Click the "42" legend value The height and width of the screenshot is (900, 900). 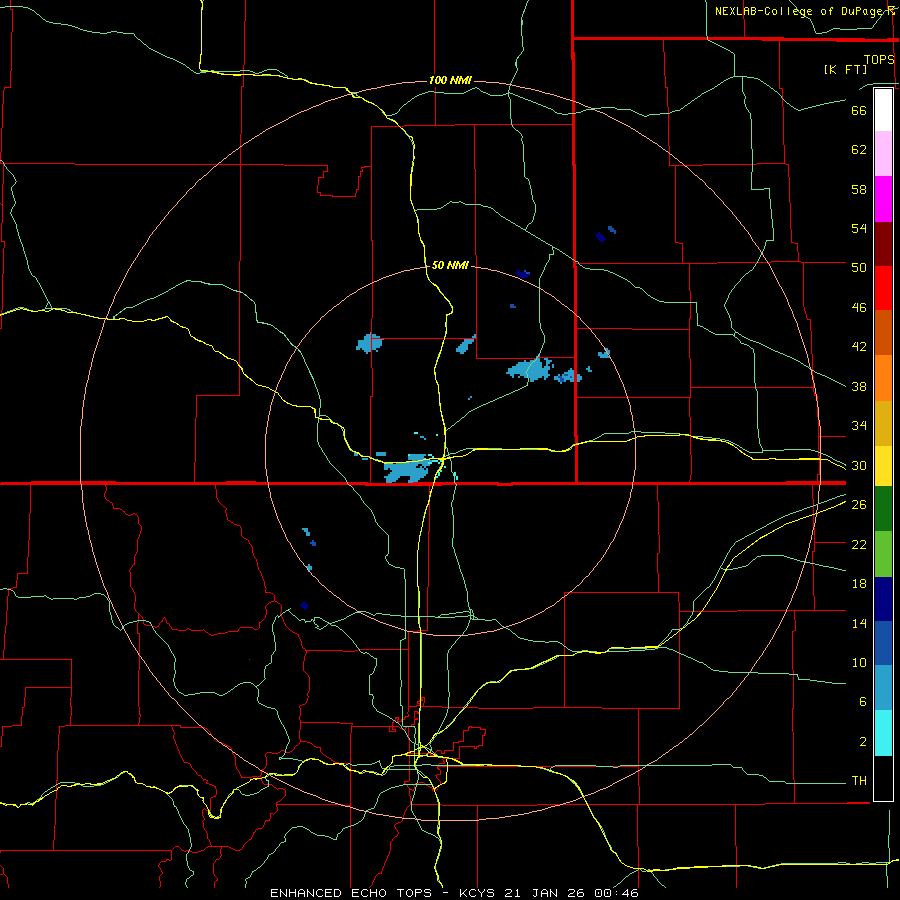(859, 347)
